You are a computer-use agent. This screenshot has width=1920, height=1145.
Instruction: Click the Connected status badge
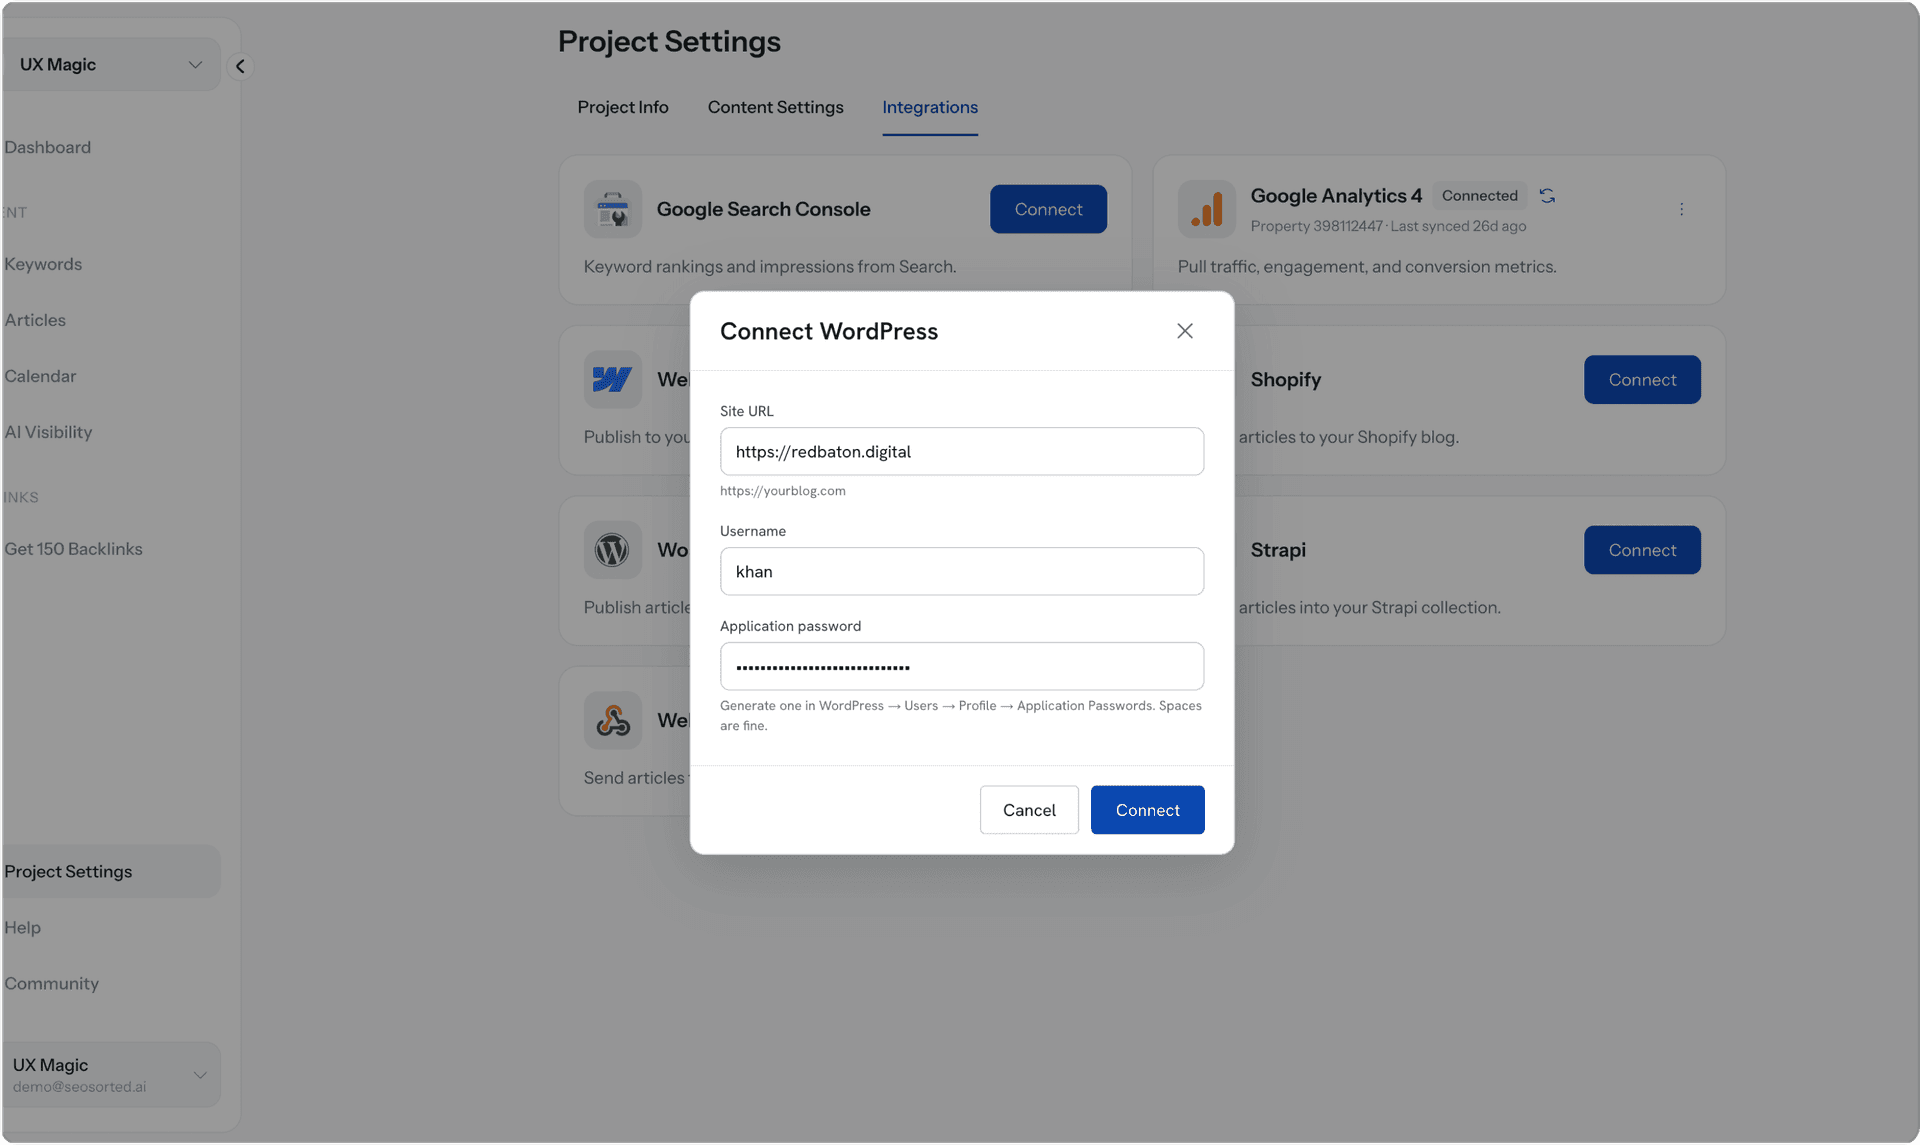pyautogui.click(x=1479, y=196)
